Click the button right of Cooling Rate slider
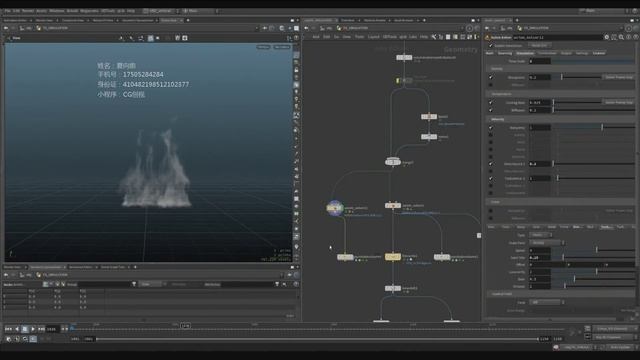The width and height of the screenshot is (640, 360). point(619,102)
